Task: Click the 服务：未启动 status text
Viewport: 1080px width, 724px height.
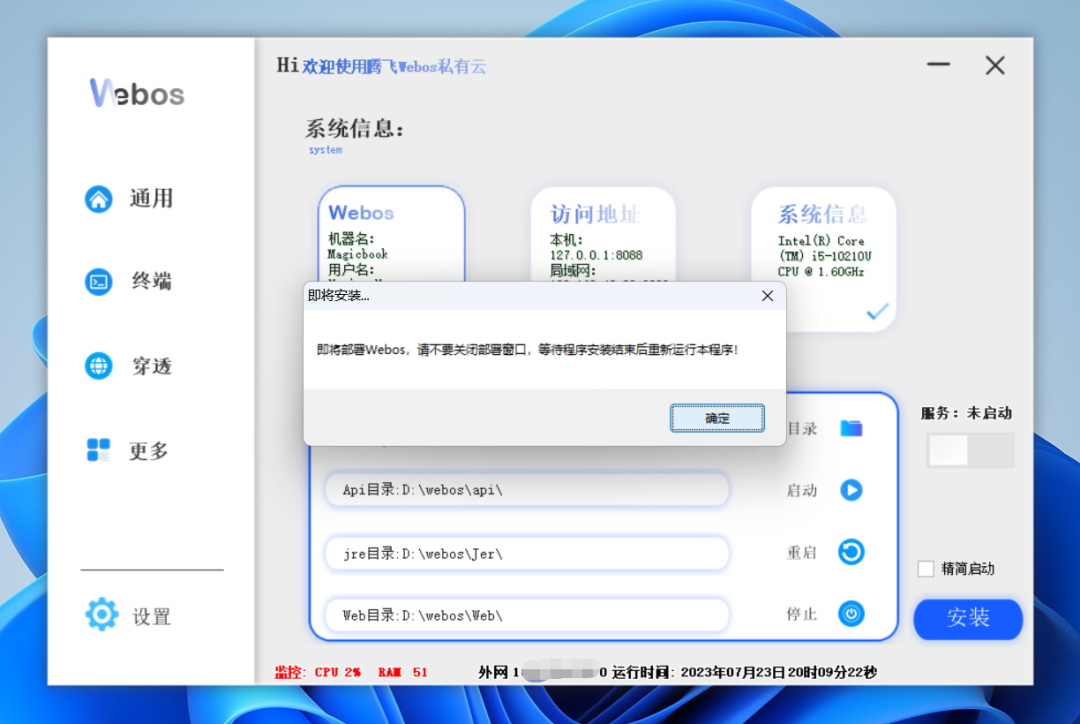Action: [x=966, y=413]
